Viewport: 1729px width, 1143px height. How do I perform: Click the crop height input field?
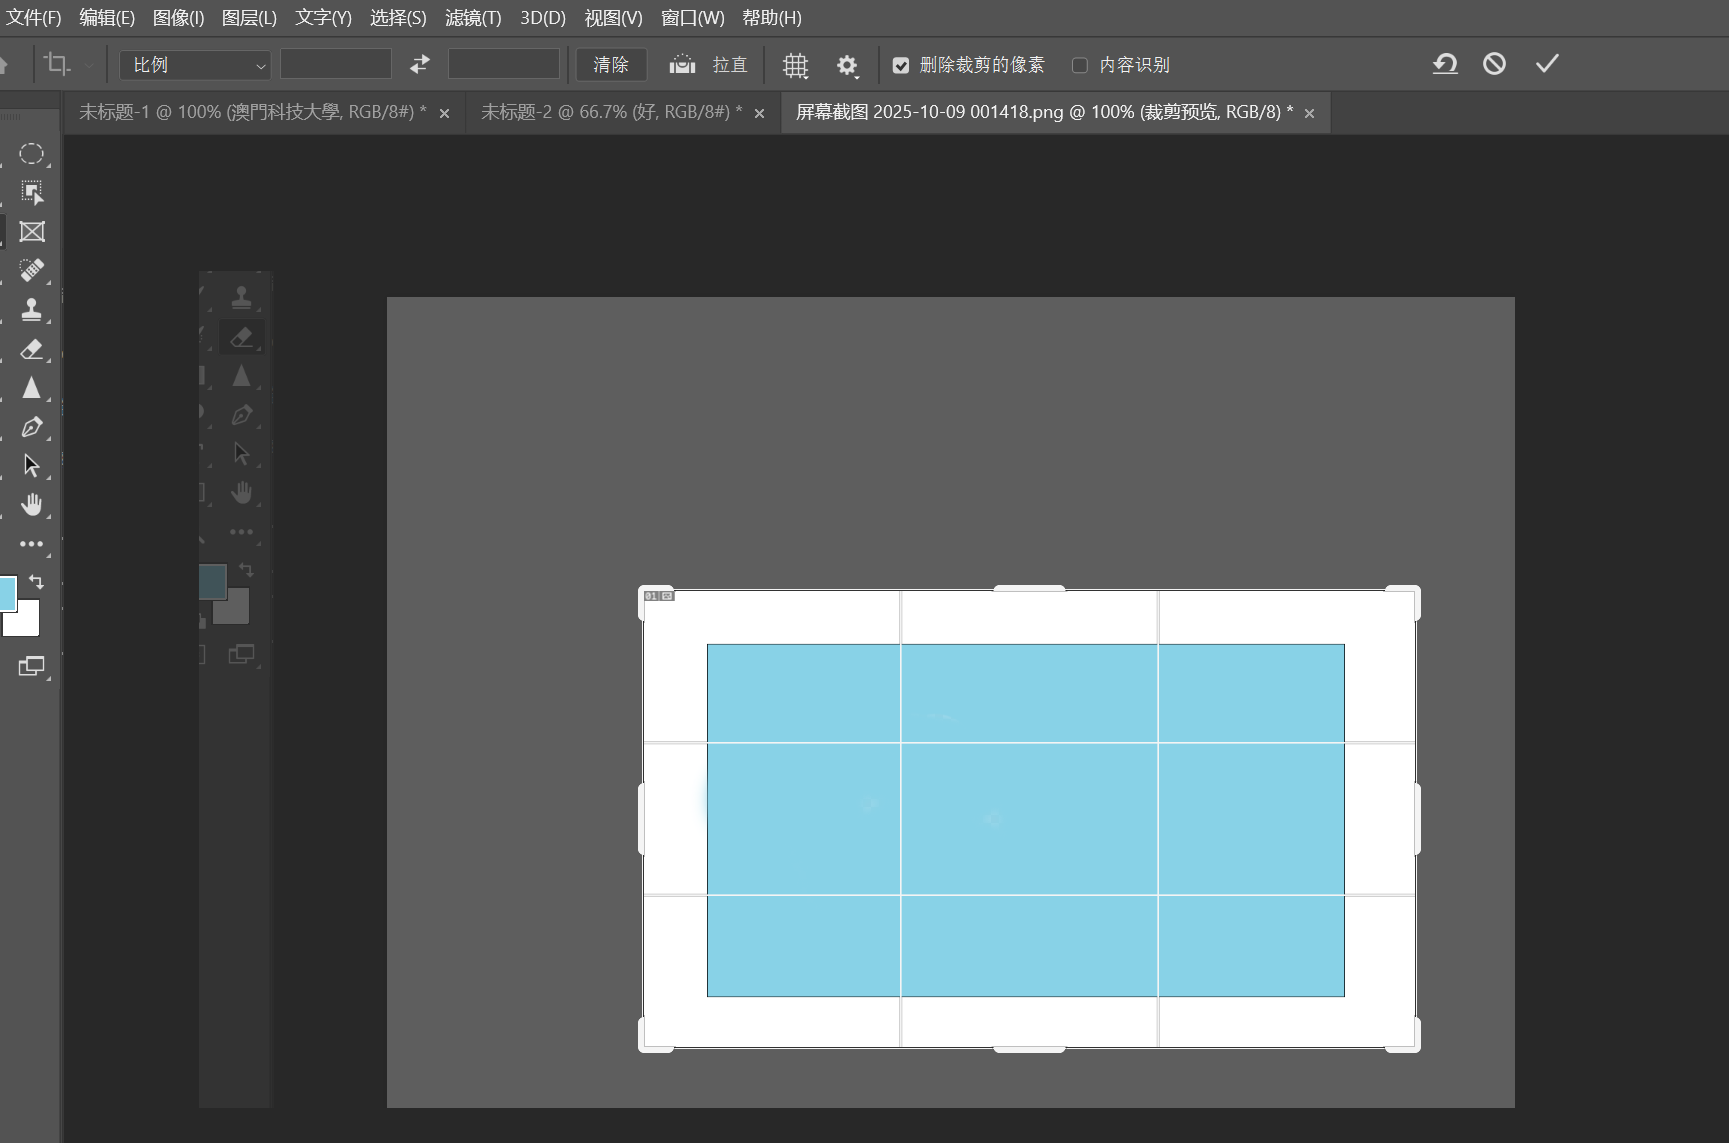click(x=504, y=64)
